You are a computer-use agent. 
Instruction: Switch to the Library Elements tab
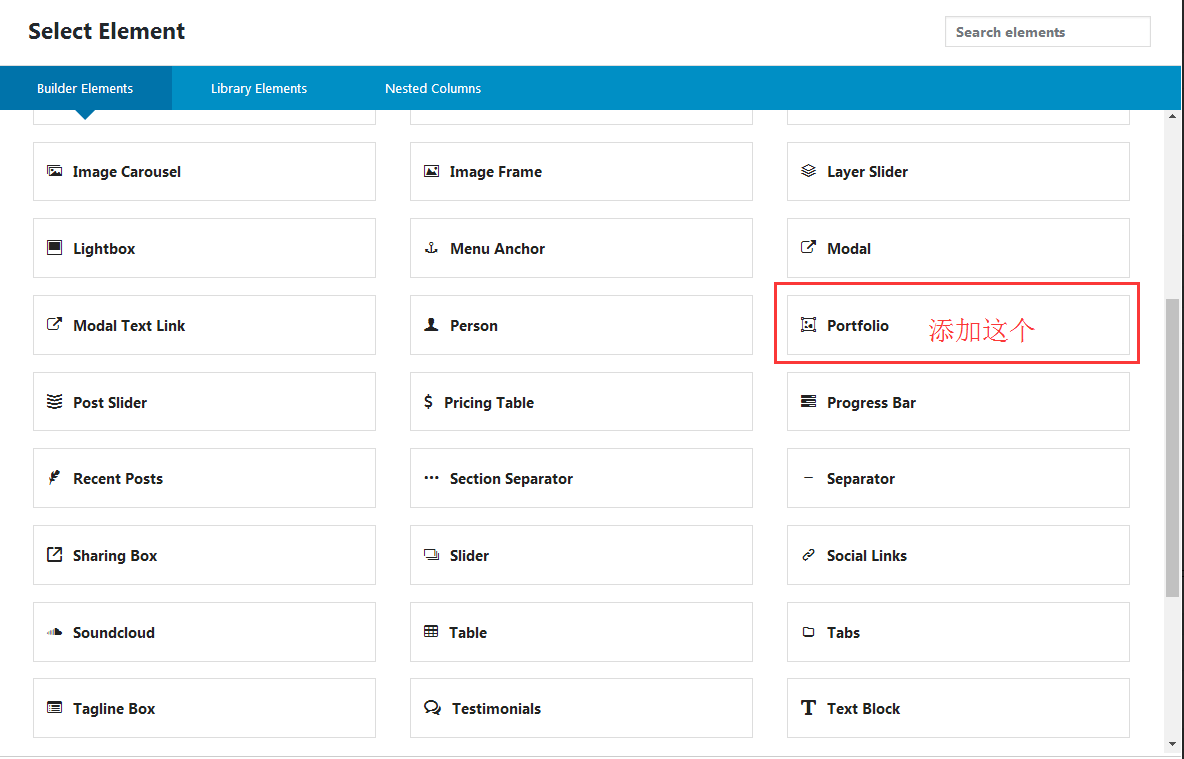click(259, 88)
